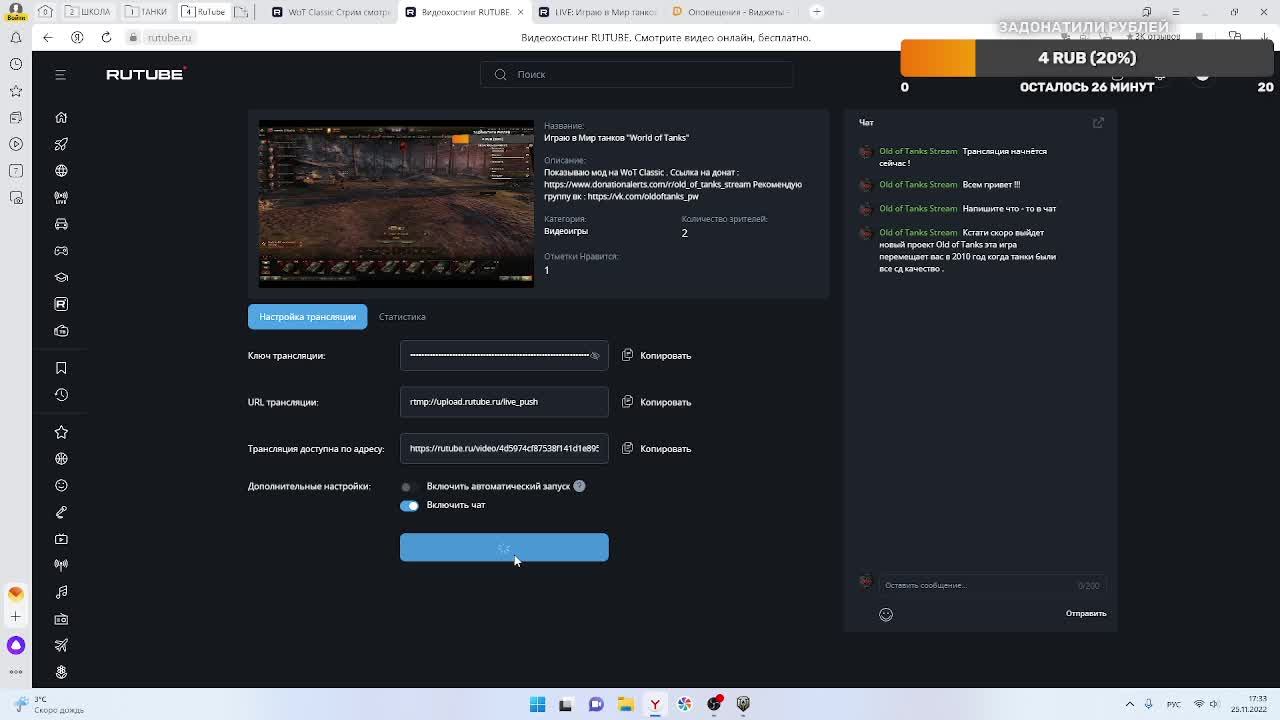This screenshot has height=720, width=1280.
Task: Go to Rutube home via logo
Action: [146, 74]
